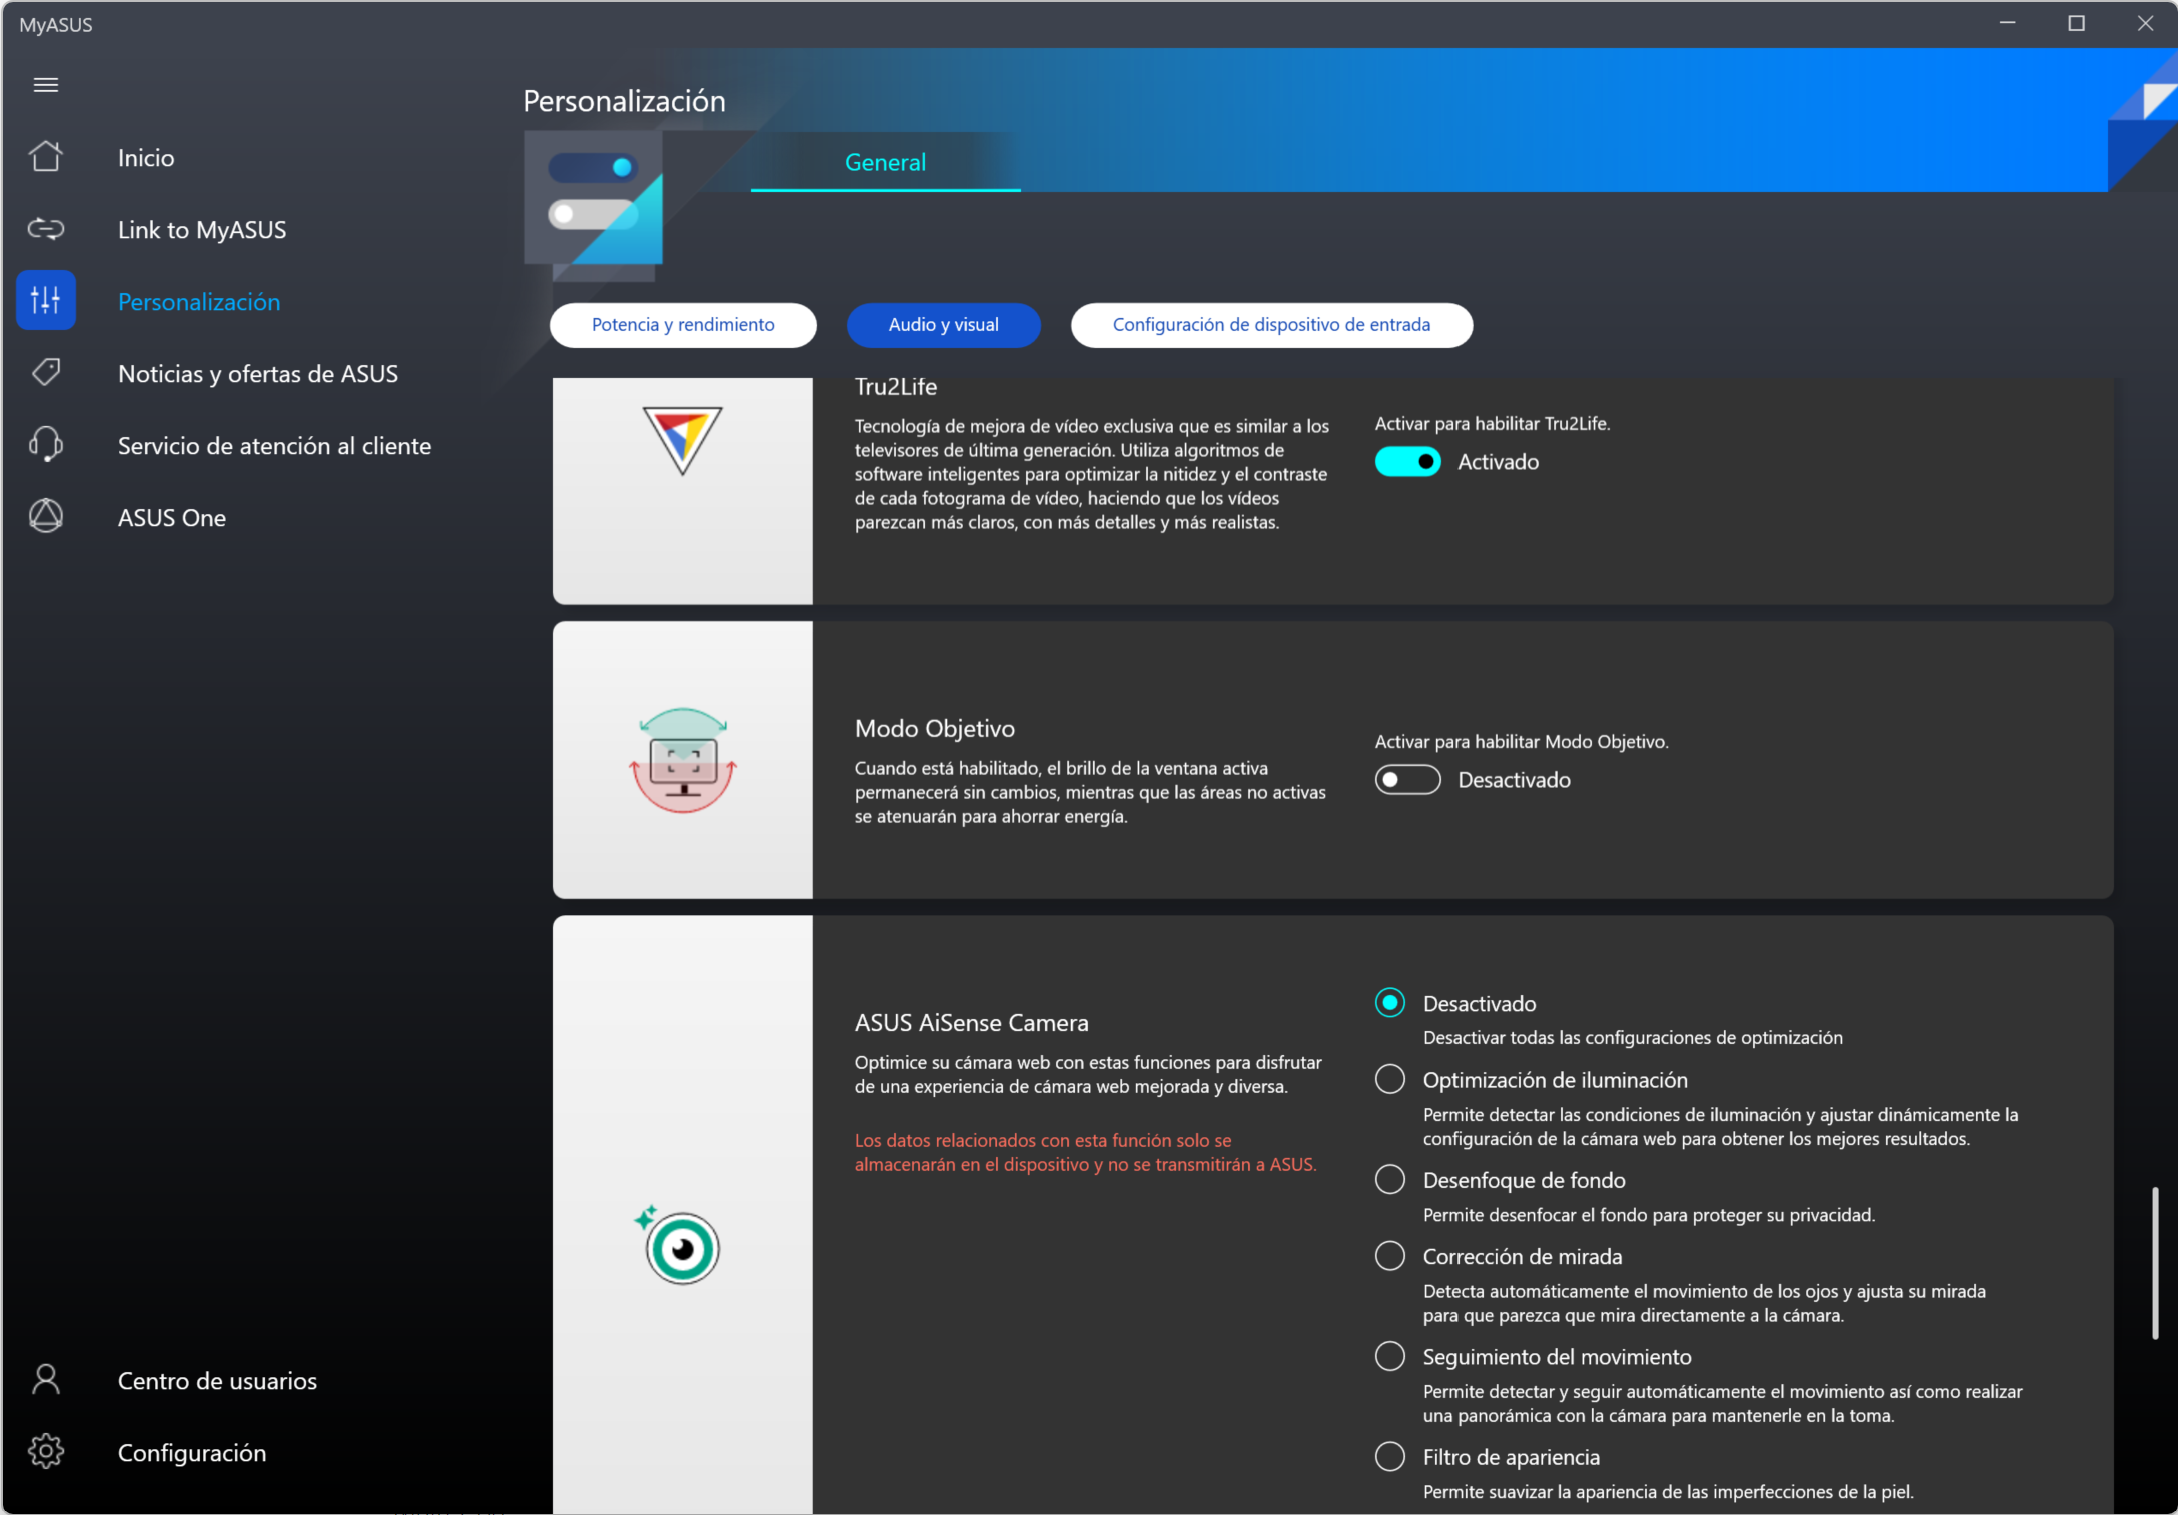Choose Desenfoque de fondo radio option

1389,1180
